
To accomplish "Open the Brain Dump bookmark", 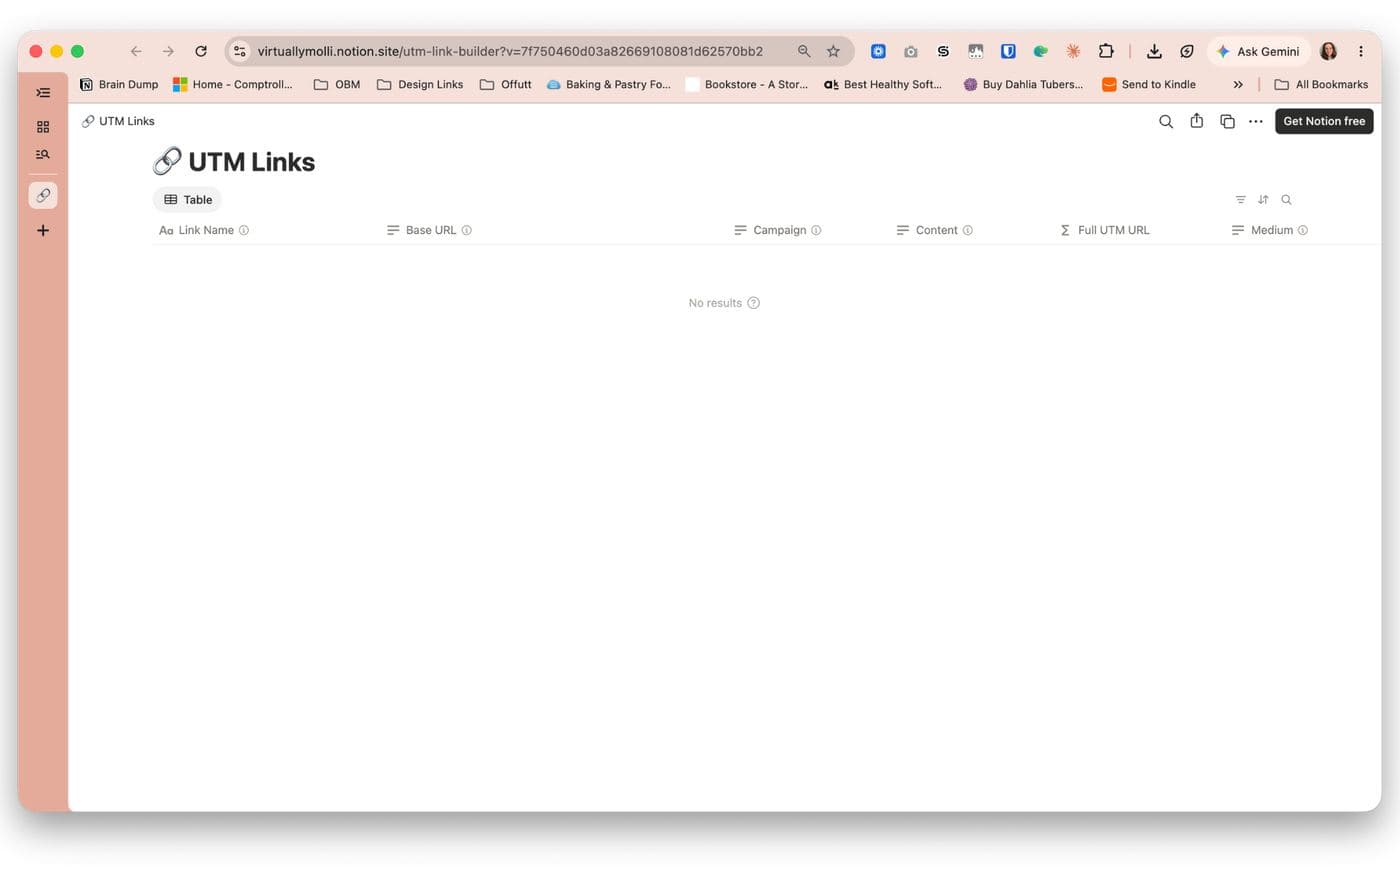I will pos(119,85).
